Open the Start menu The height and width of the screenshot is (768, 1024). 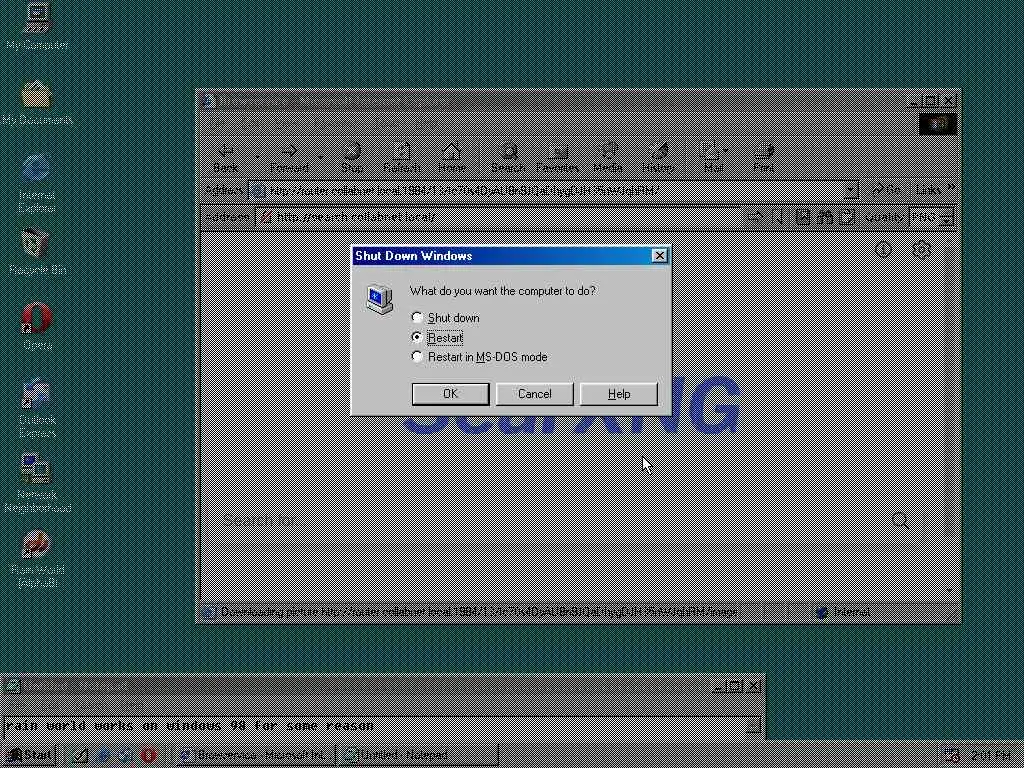pyautogui.click(x=30, y=755)
